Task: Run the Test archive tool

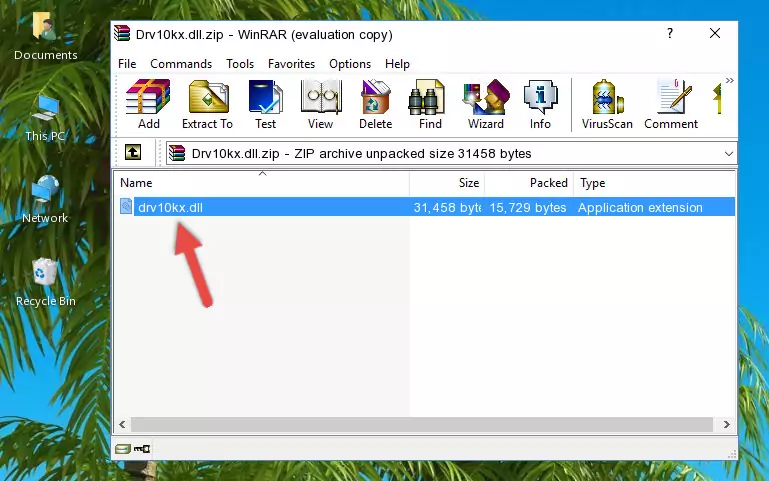Action: point(265,104)
